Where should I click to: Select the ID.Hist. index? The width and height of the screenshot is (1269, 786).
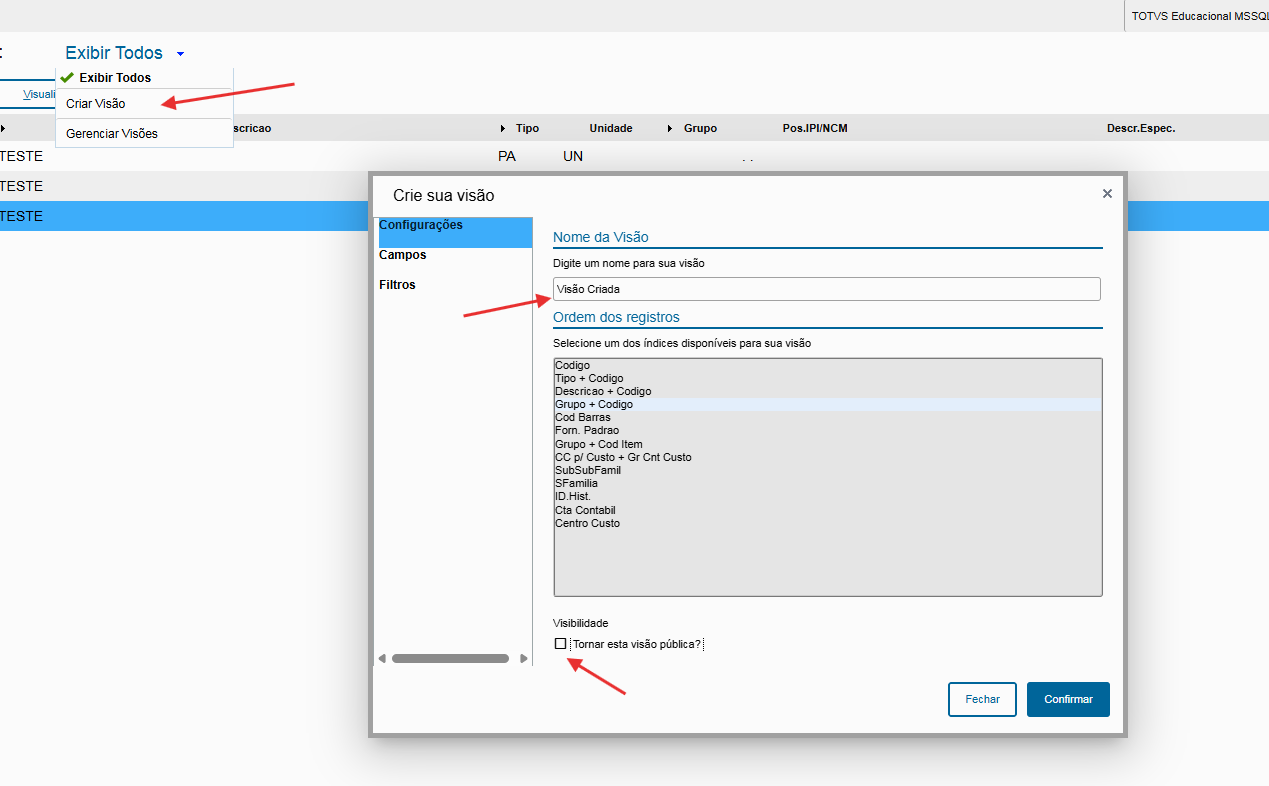point(827,497)
